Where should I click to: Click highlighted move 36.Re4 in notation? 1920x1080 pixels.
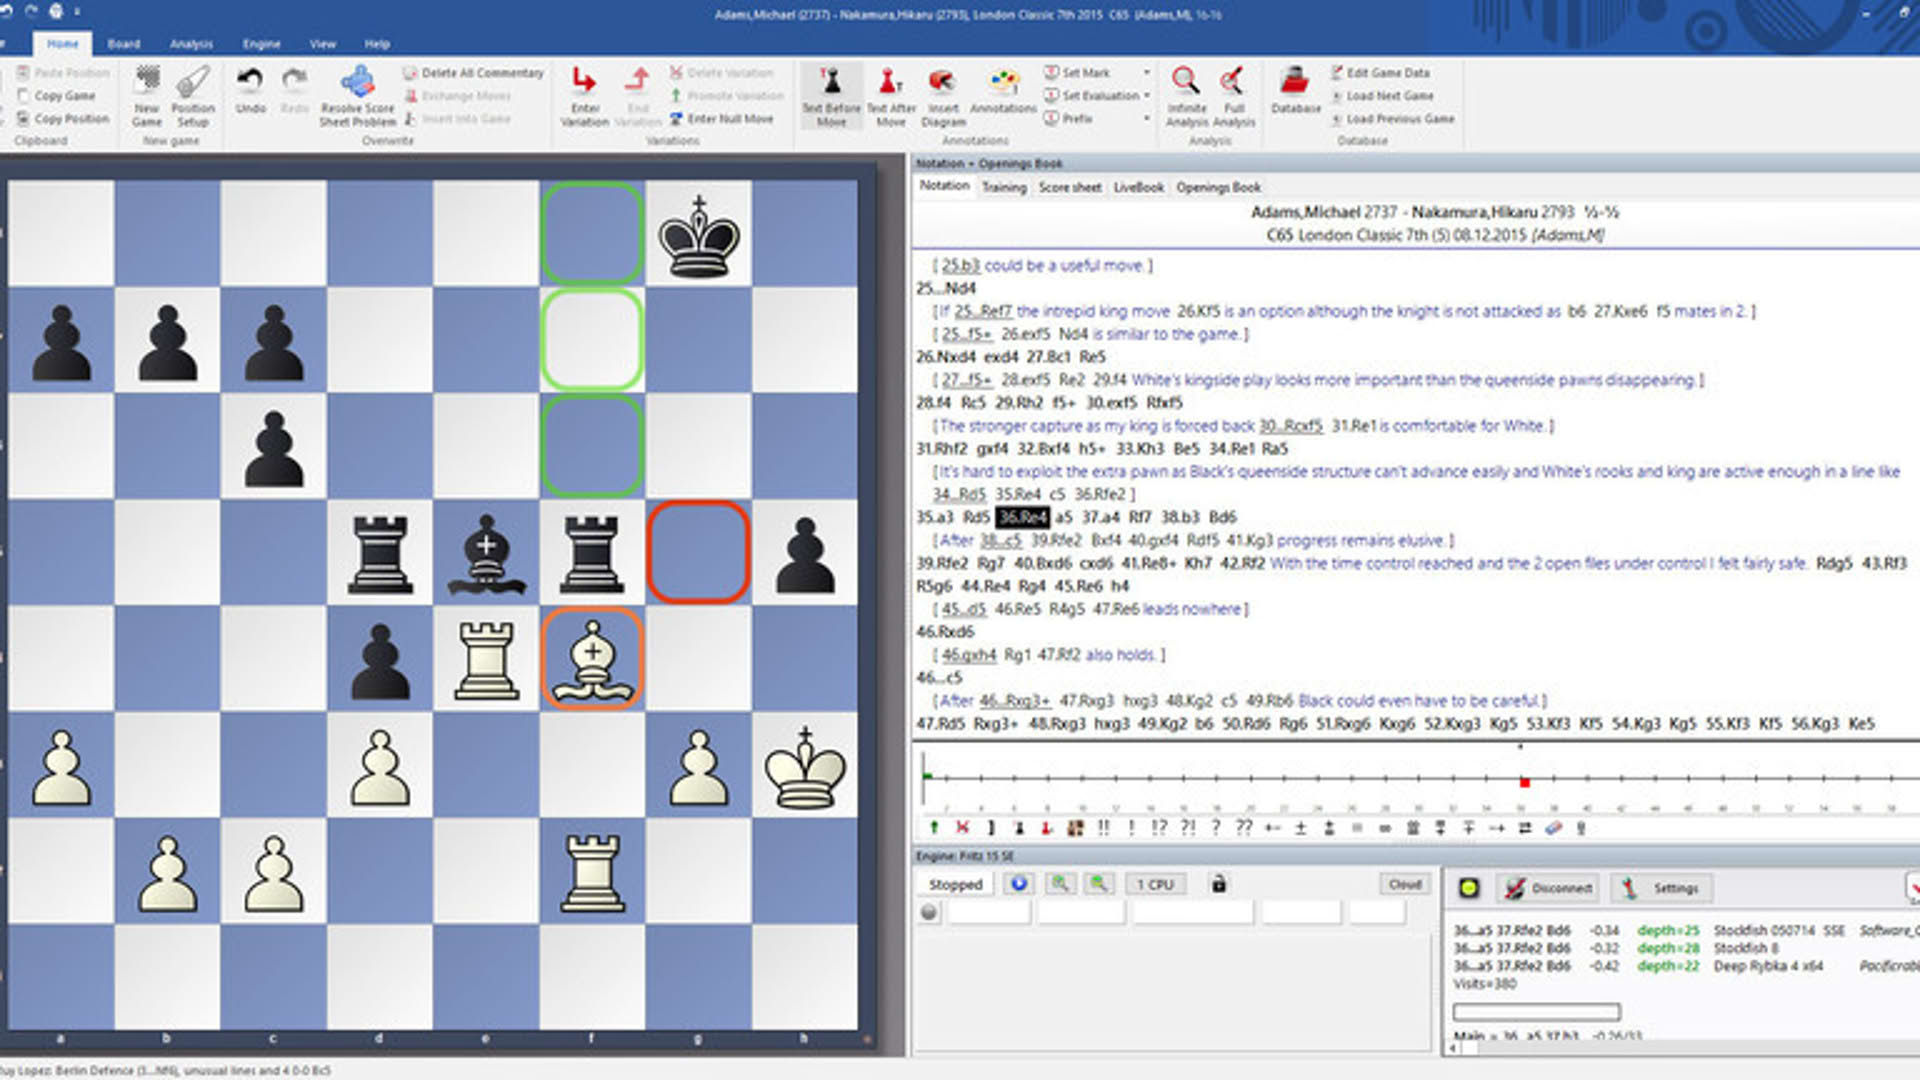click(x=1022, y=517)
